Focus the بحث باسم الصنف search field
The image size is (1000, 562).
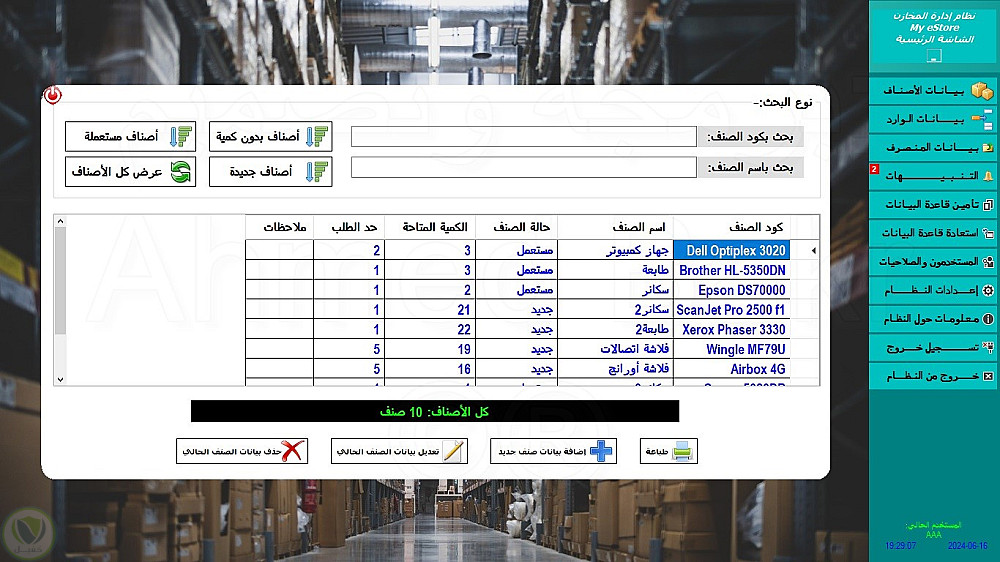[524, 168]
